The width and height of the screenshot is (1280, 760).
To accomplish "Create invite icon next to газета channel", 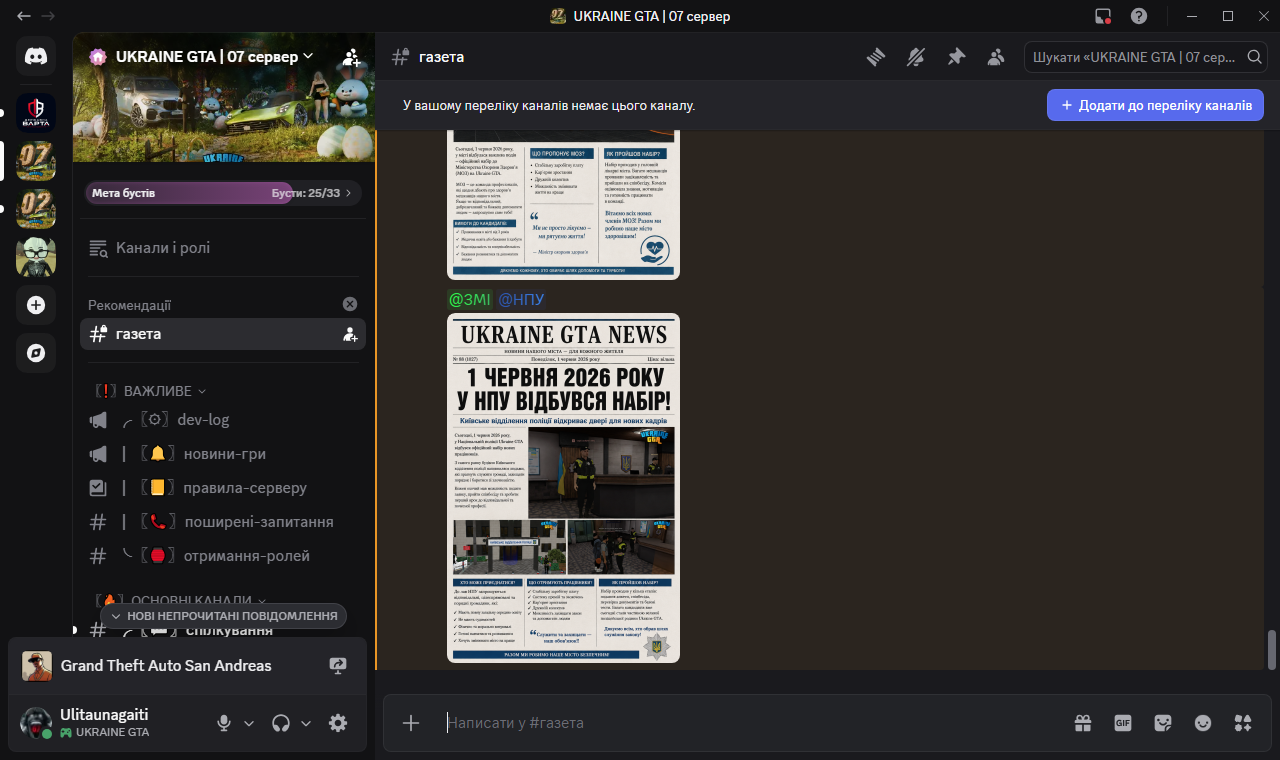I will point(350,334).
